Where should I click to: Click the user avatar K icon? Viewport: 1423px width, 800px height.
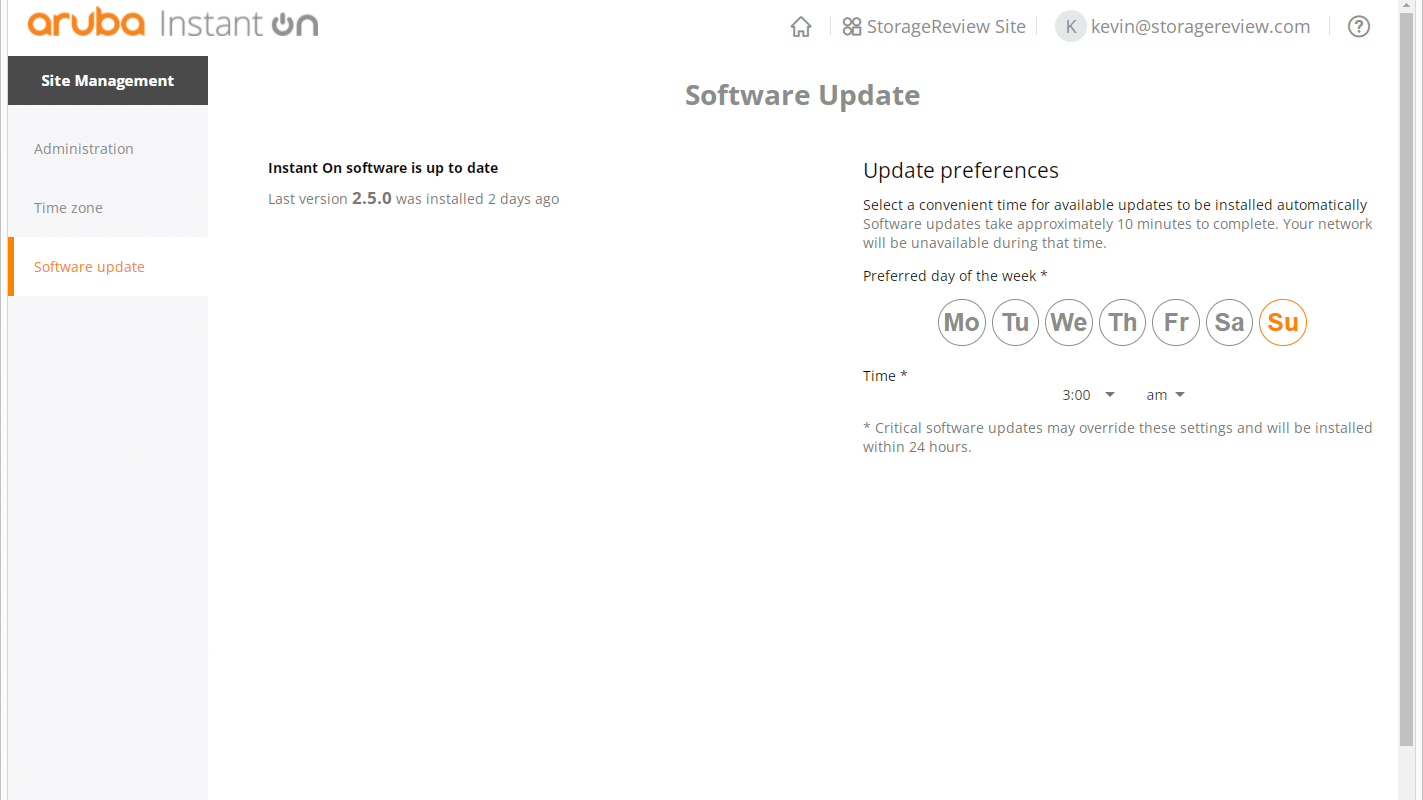click(x=1070, y=27)
